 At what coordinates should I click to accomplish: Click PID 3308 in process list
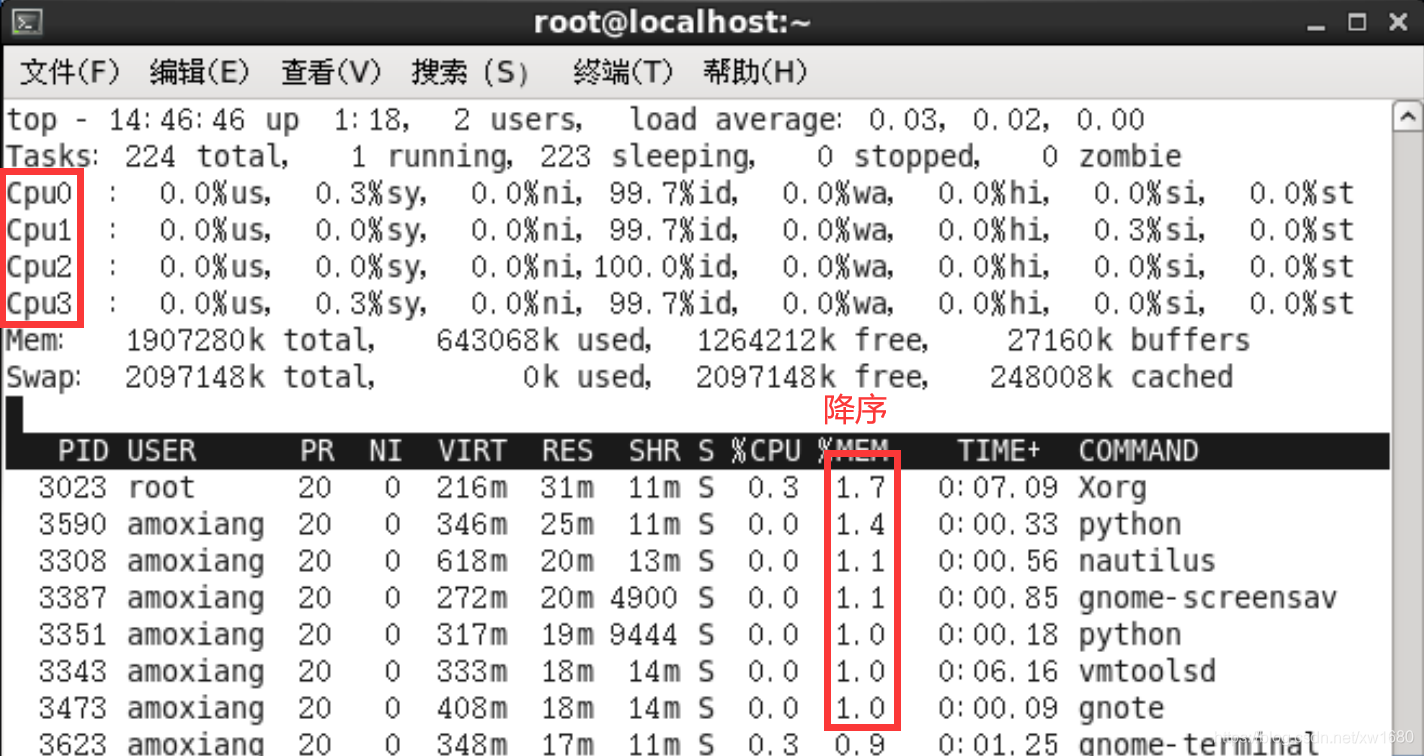click(x=75, y=561)
